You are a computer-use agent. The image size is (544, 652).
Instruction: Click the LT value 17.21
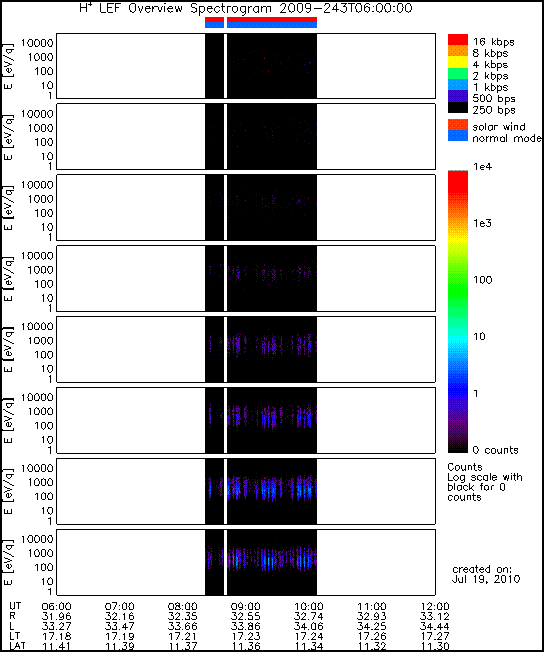[182, 637]
